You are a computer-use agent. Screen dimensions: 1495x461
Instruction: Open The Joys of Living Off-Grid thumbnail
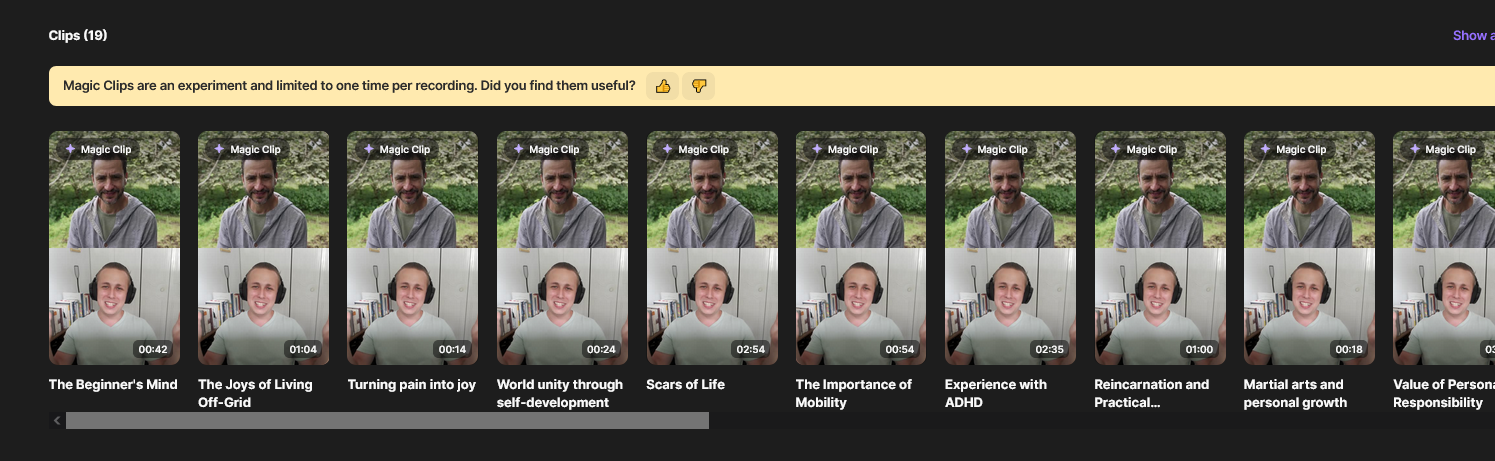(263, 248)
